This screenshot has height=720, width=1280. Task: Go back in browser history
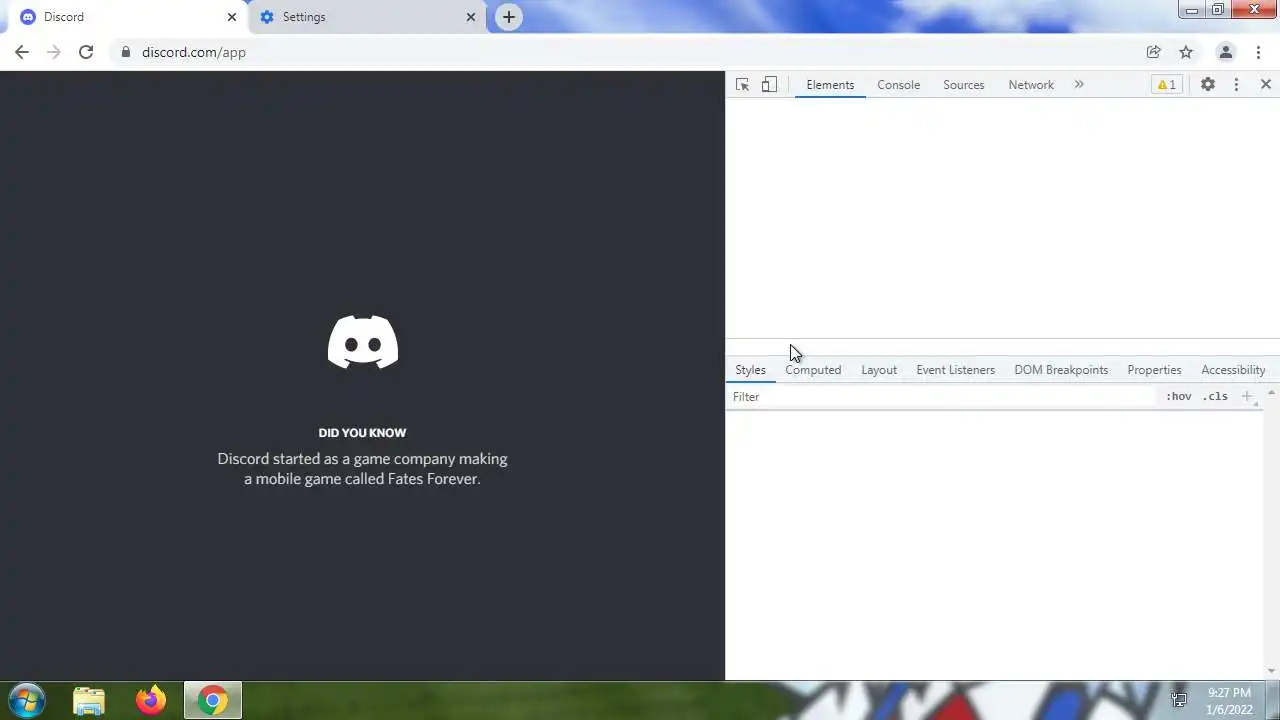(x=22, y=52)
